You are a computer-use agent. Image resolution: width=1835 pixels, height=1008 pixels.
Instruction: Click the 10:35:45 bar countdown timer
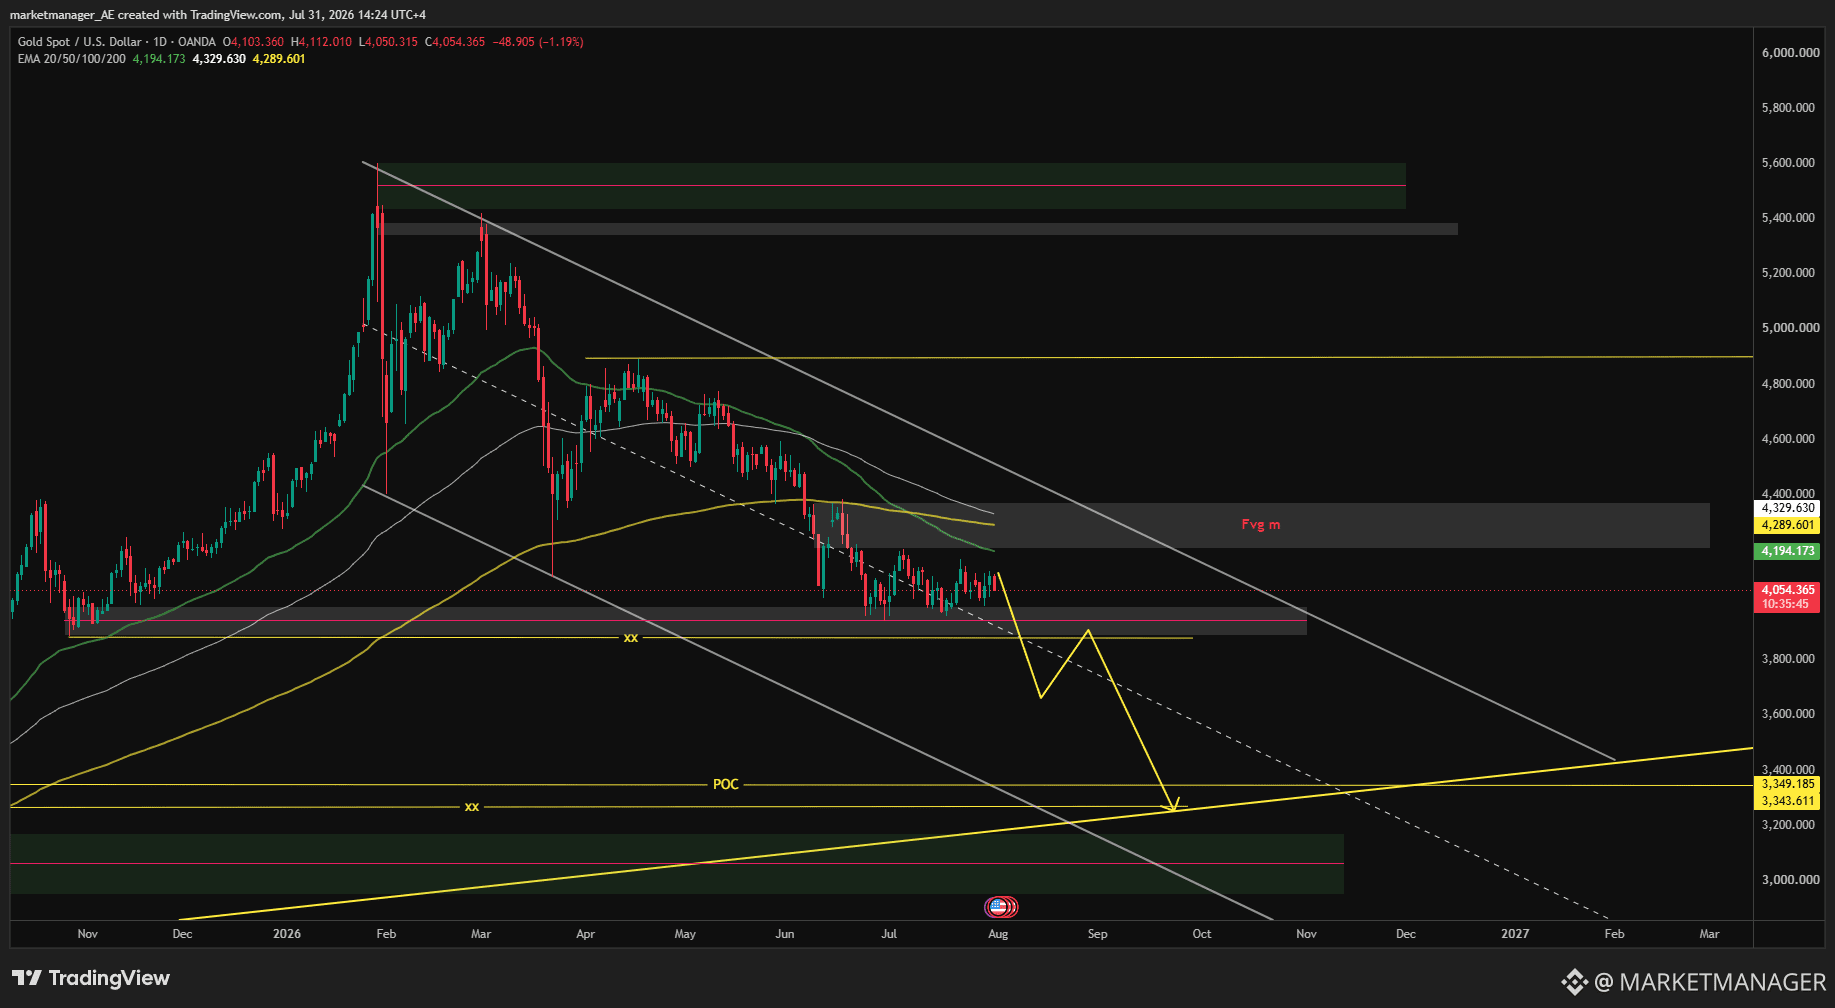[1786, 604]
